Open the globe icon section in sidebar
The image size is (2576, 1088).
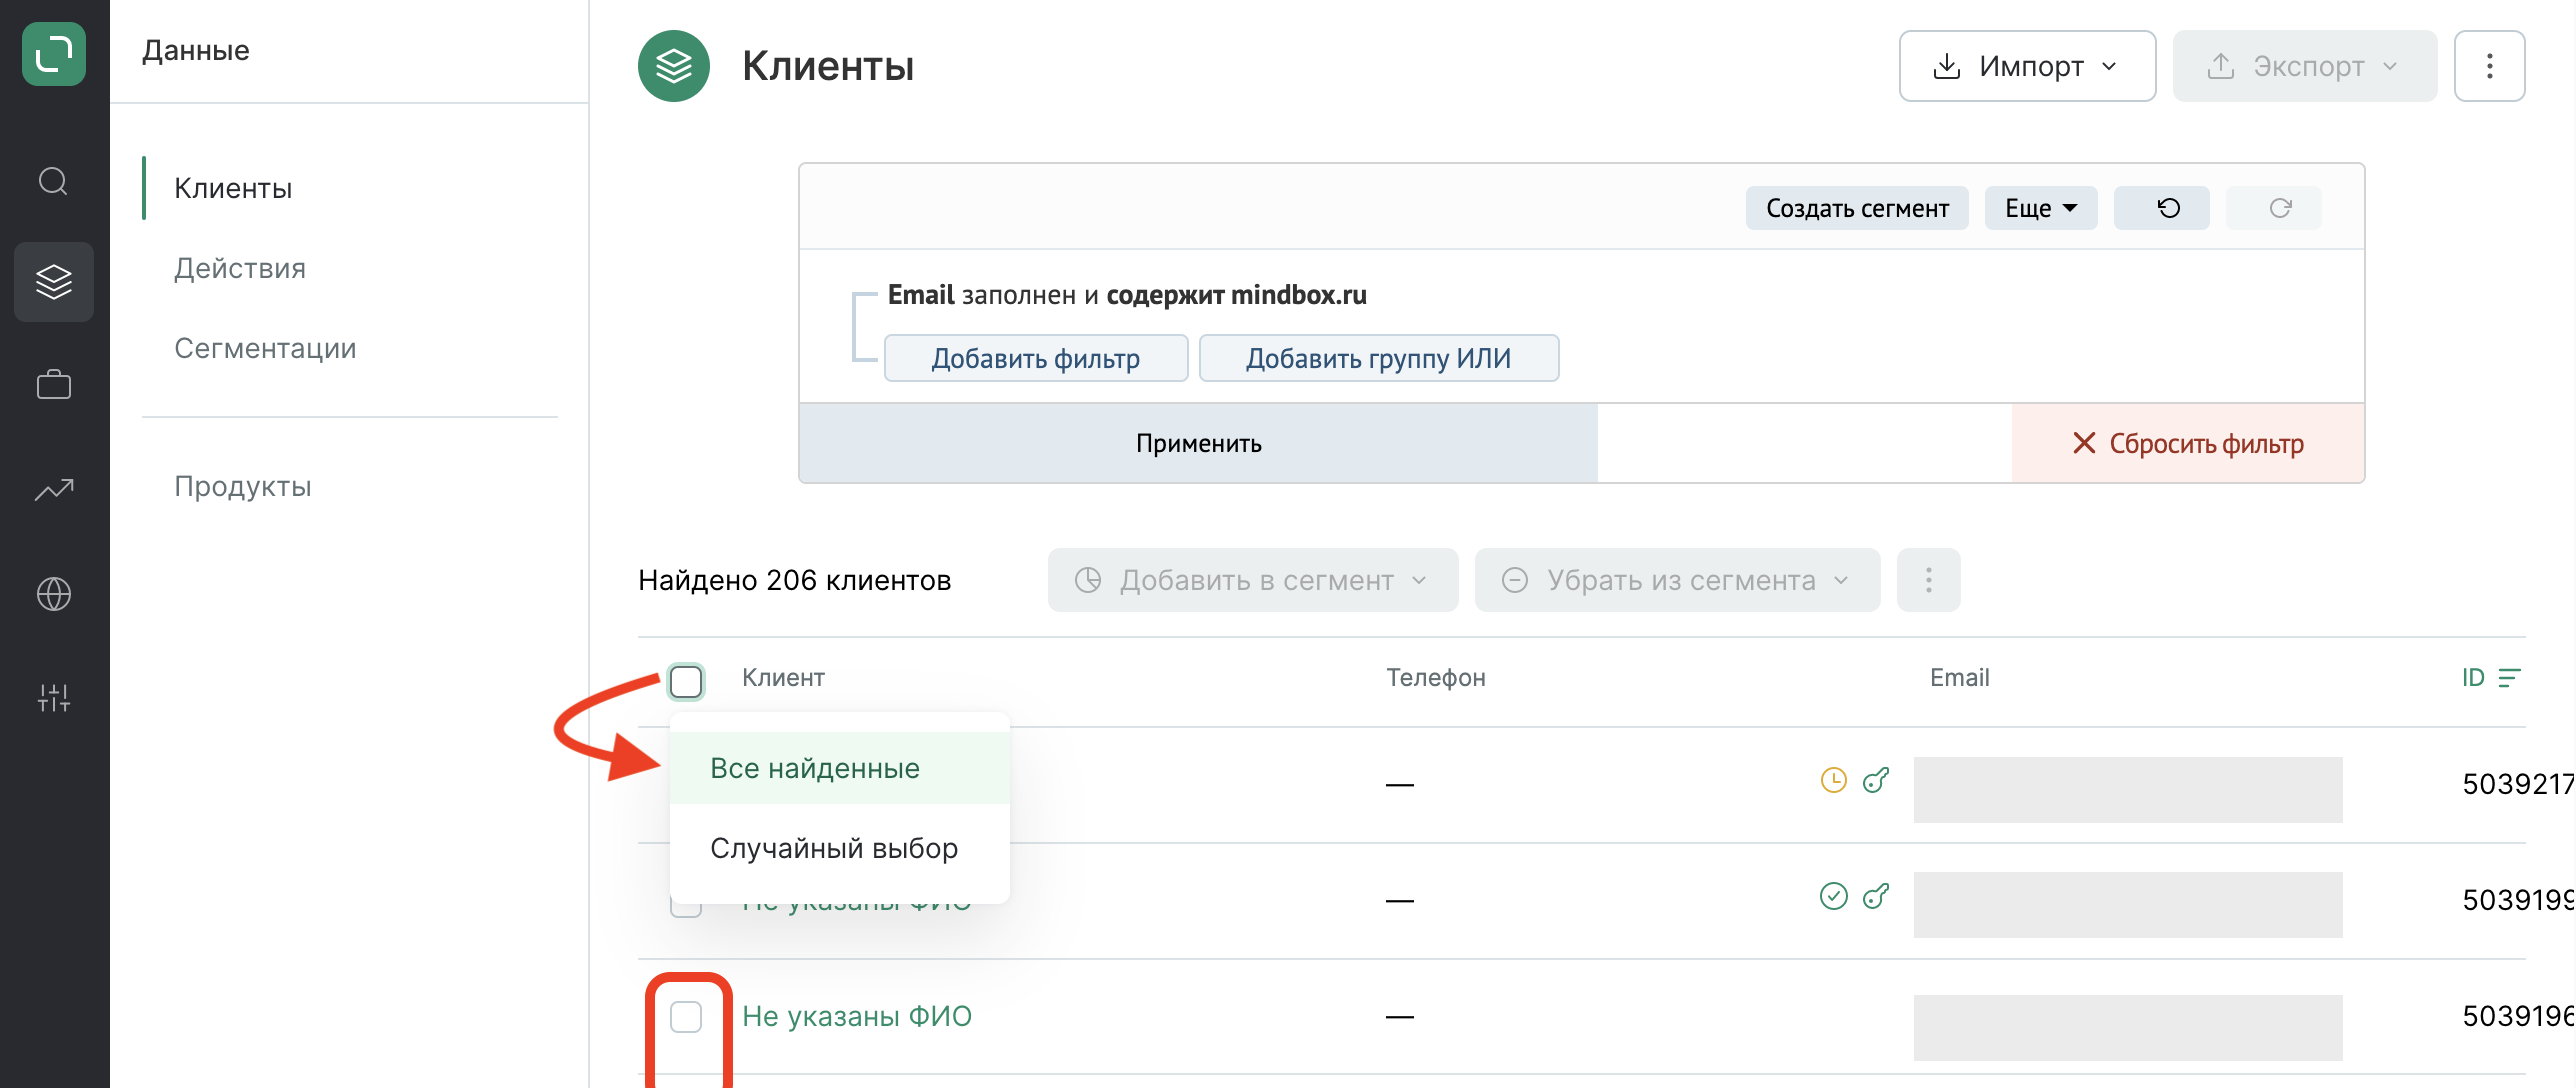pos(54,594)
